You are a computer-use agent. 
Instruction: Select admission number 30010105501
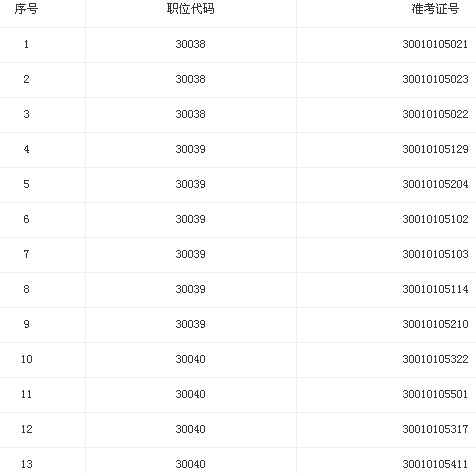pos(435,394)
